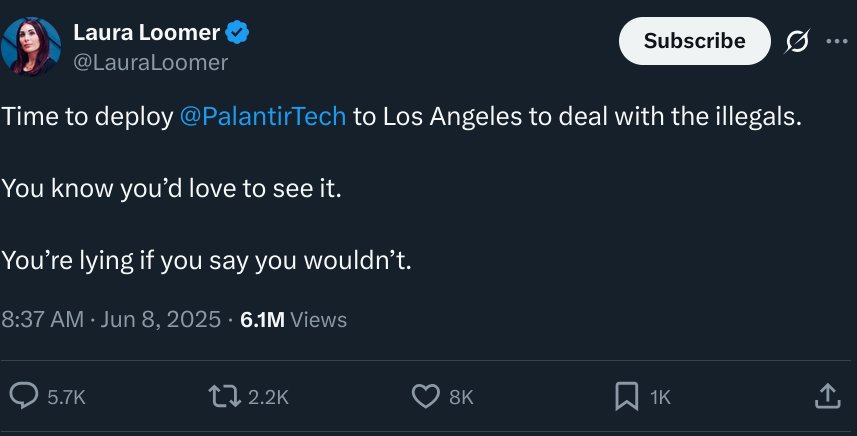
Task: Click the blue verified checkmark badge
Action: (237, 32)
